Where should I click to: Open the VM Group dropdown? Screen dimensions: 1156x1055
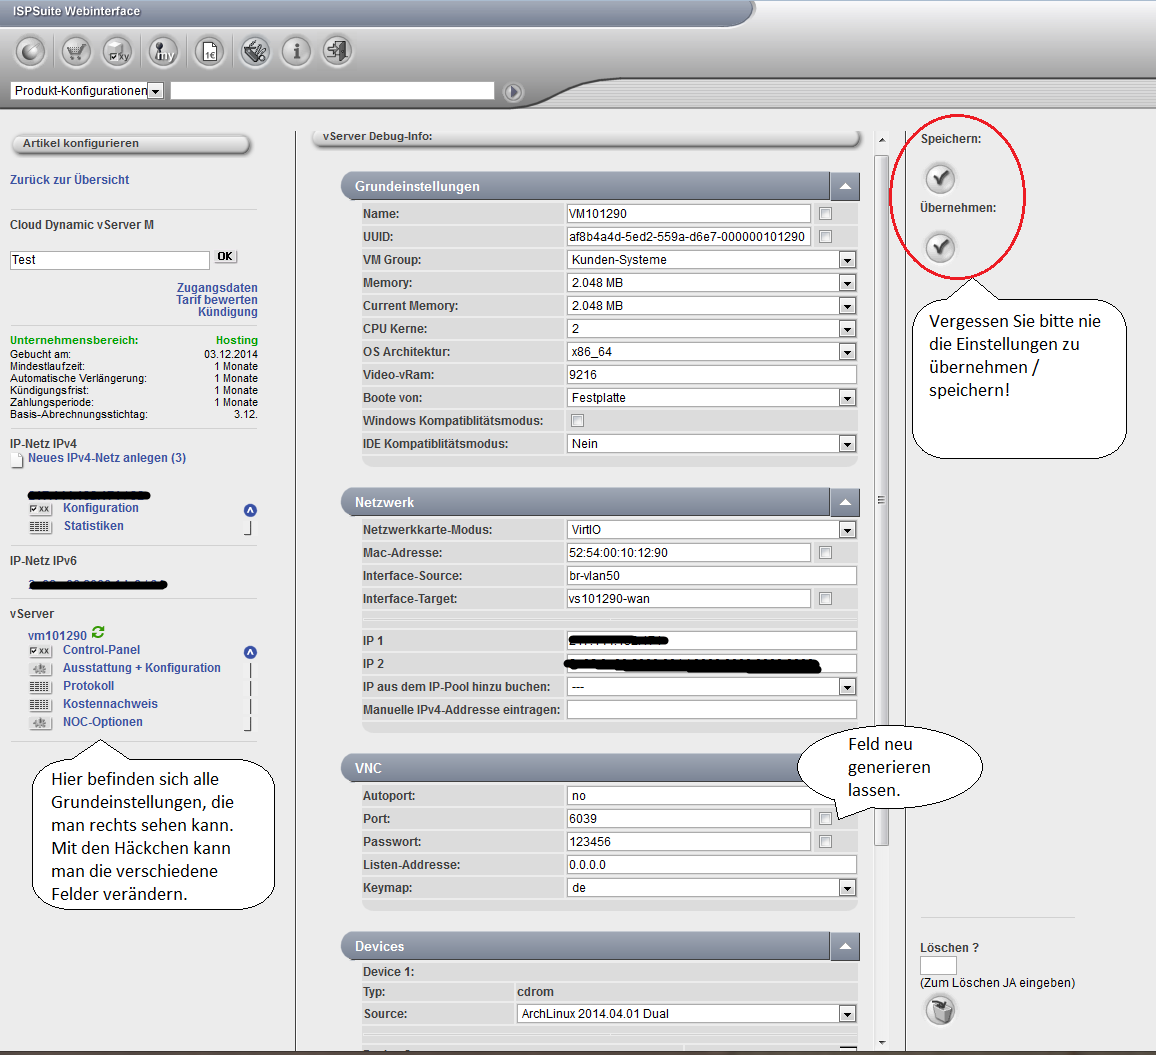point(847,260)
